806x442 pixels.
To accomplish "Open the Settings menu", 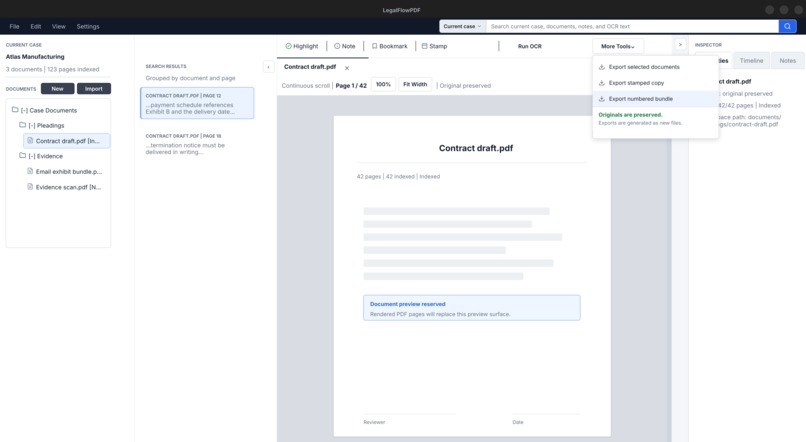I will click(x=88, y=26).
